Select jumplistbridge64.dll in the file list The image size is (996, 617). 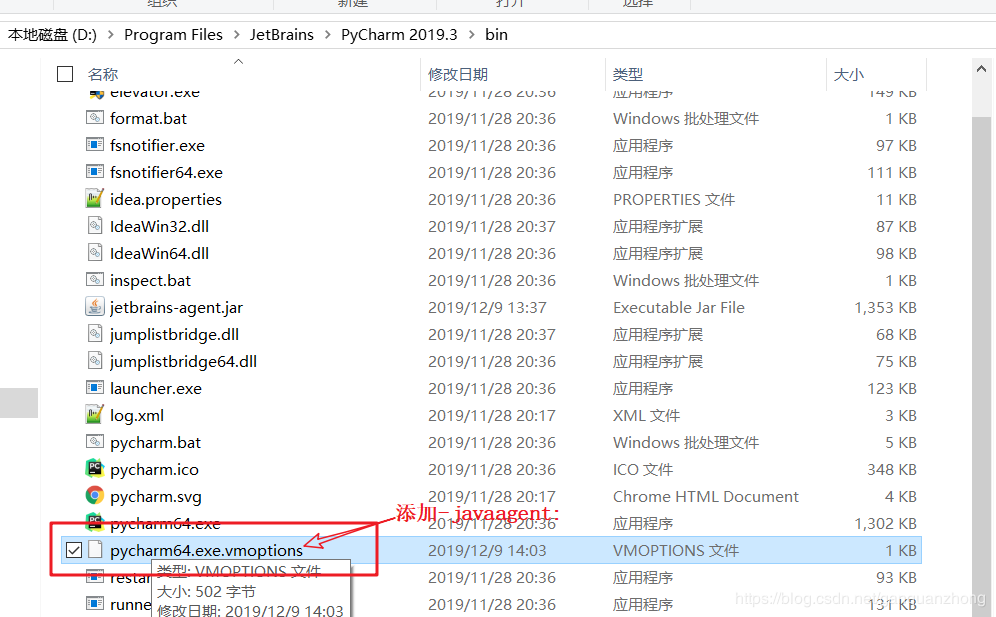[x=183, y=362]
